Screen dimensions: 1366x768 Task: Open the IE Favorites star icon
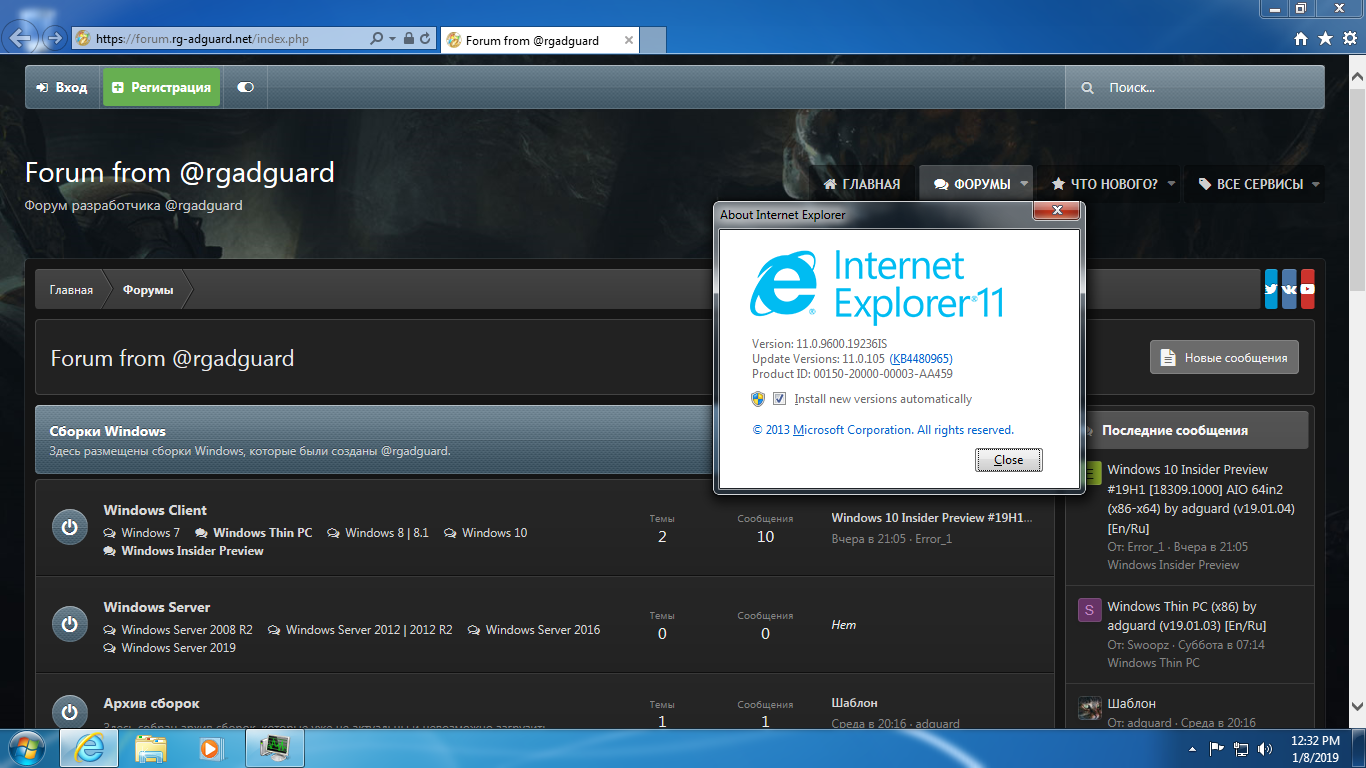1325,39
